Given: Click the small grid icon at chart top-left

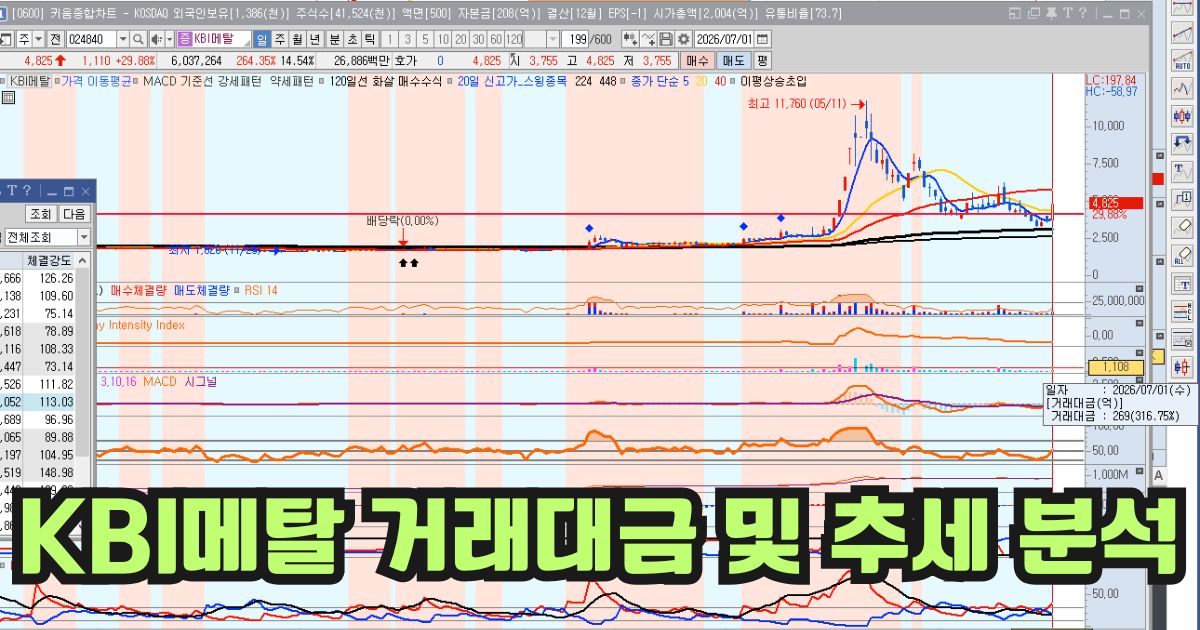Looking at the screenshot, I should coord(8,97).
